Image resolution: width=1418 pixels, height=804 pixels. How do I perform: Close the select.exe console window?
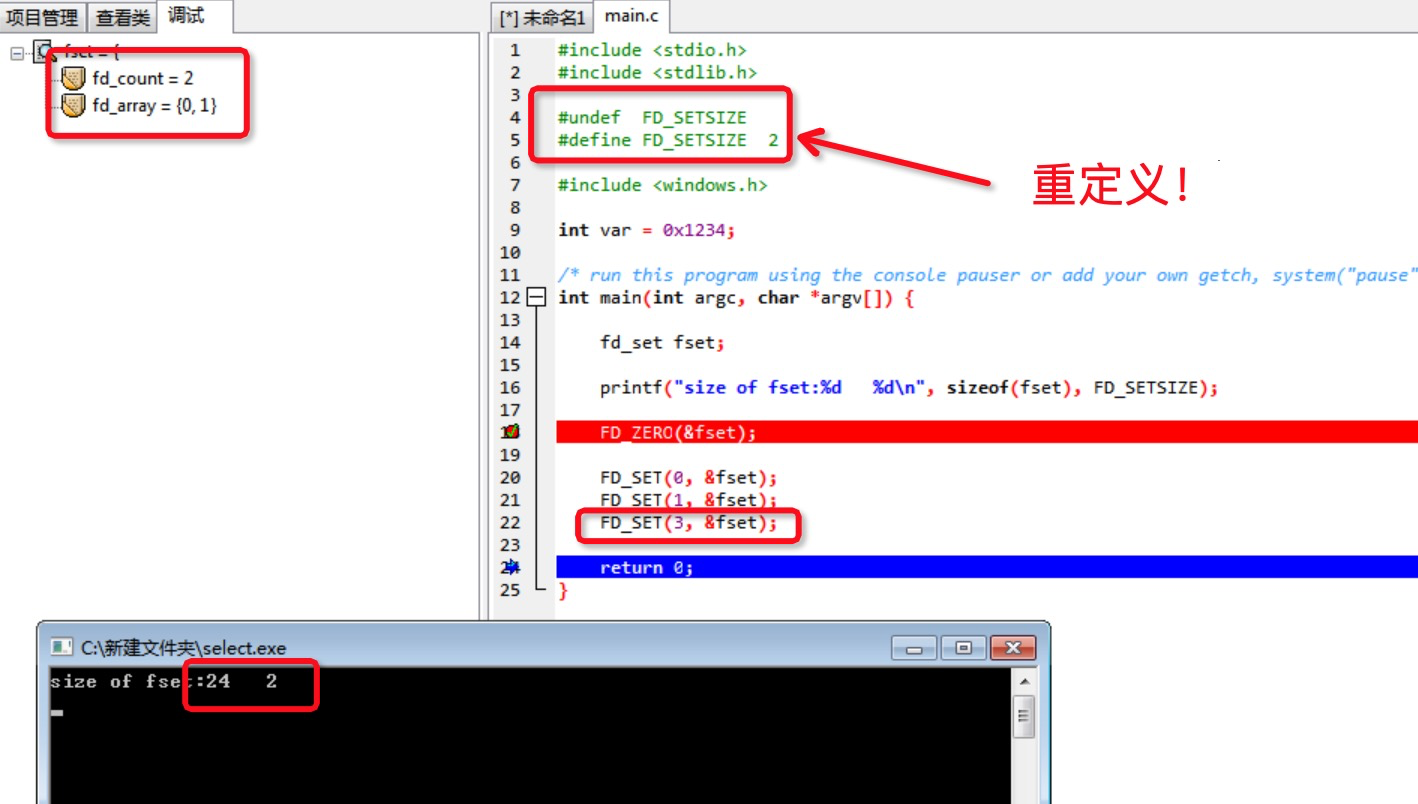1012,648
